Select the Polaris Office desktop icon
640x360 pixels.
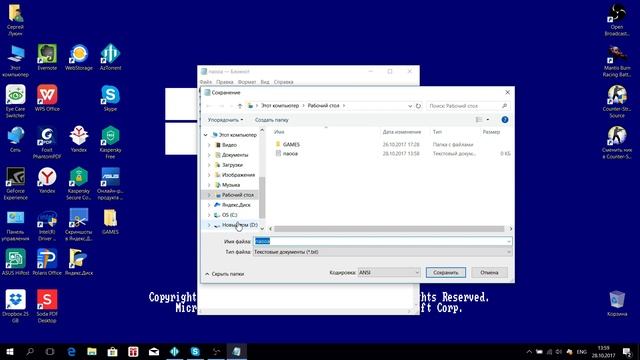point(47,262)
